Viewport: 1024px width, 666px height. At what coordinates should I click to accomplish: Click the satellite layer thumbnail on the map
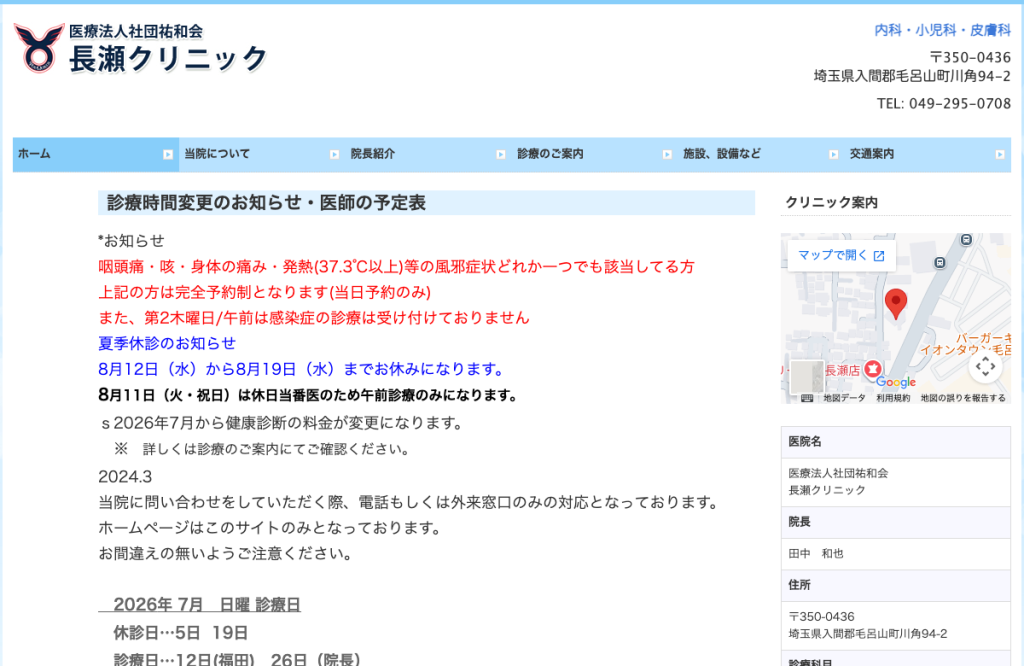(x=807, y=376)
